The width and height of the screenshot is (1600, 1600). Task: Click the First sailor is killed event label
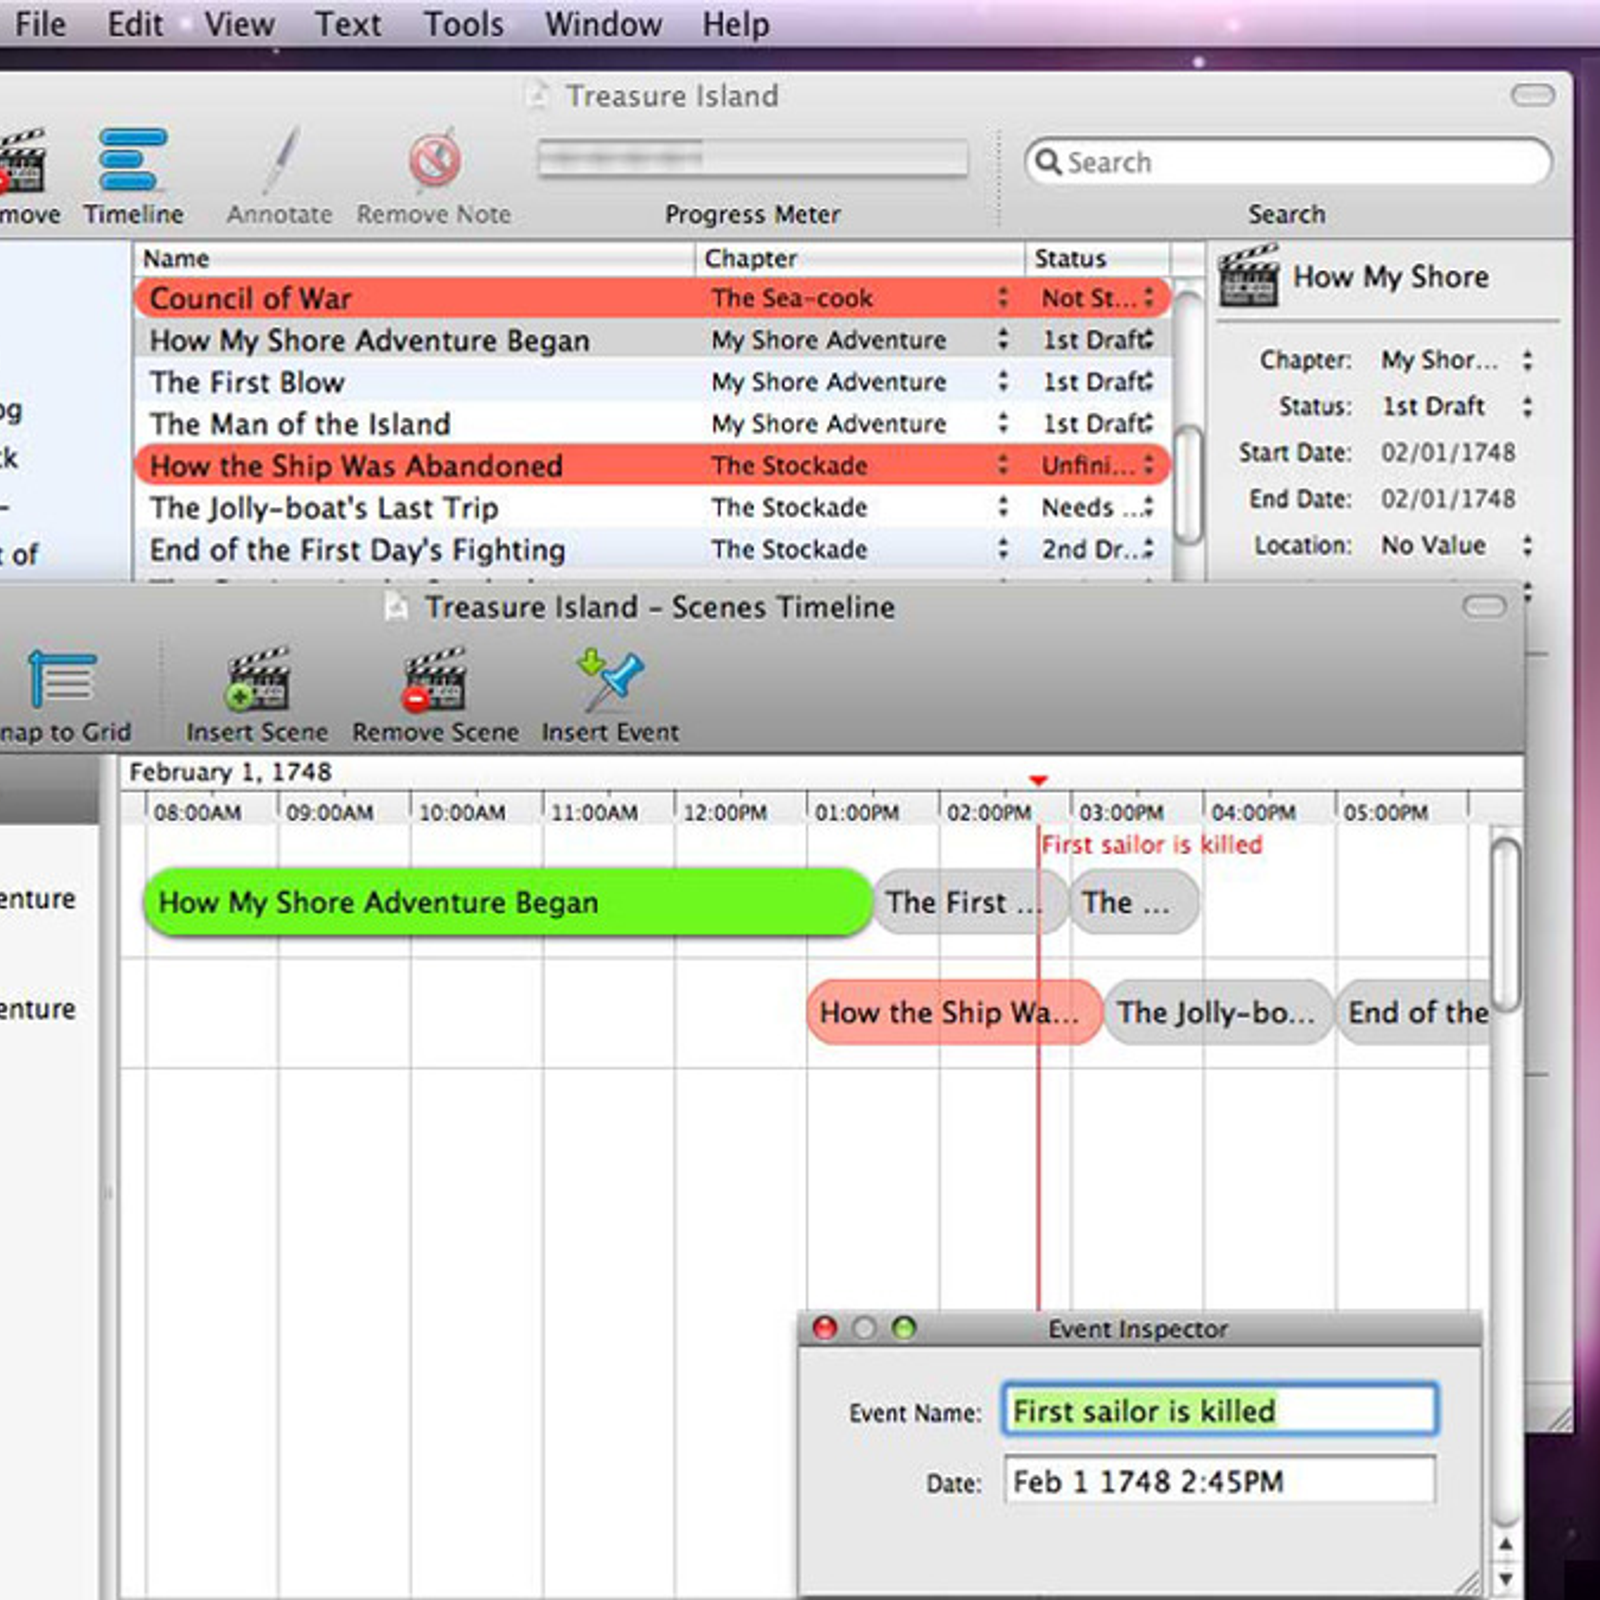tap(1152, 845)
